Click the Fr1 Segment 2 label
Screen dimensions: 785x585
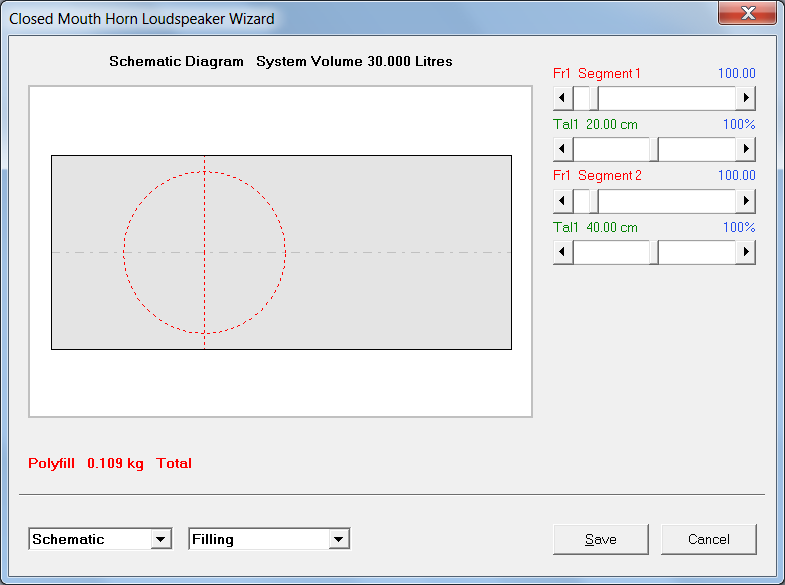click(x=597, y=176)
